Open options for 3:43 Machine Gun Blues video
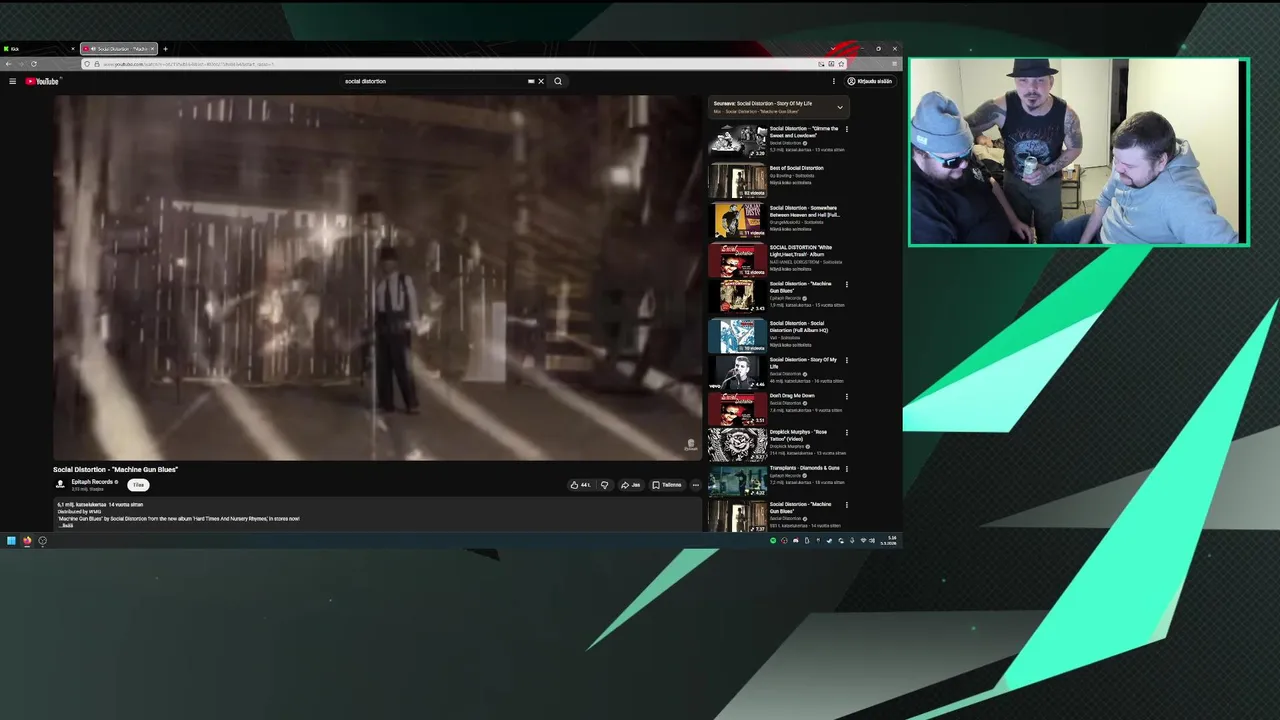Viewport: 1280px width, 720px height. click(x=846, y=284)
